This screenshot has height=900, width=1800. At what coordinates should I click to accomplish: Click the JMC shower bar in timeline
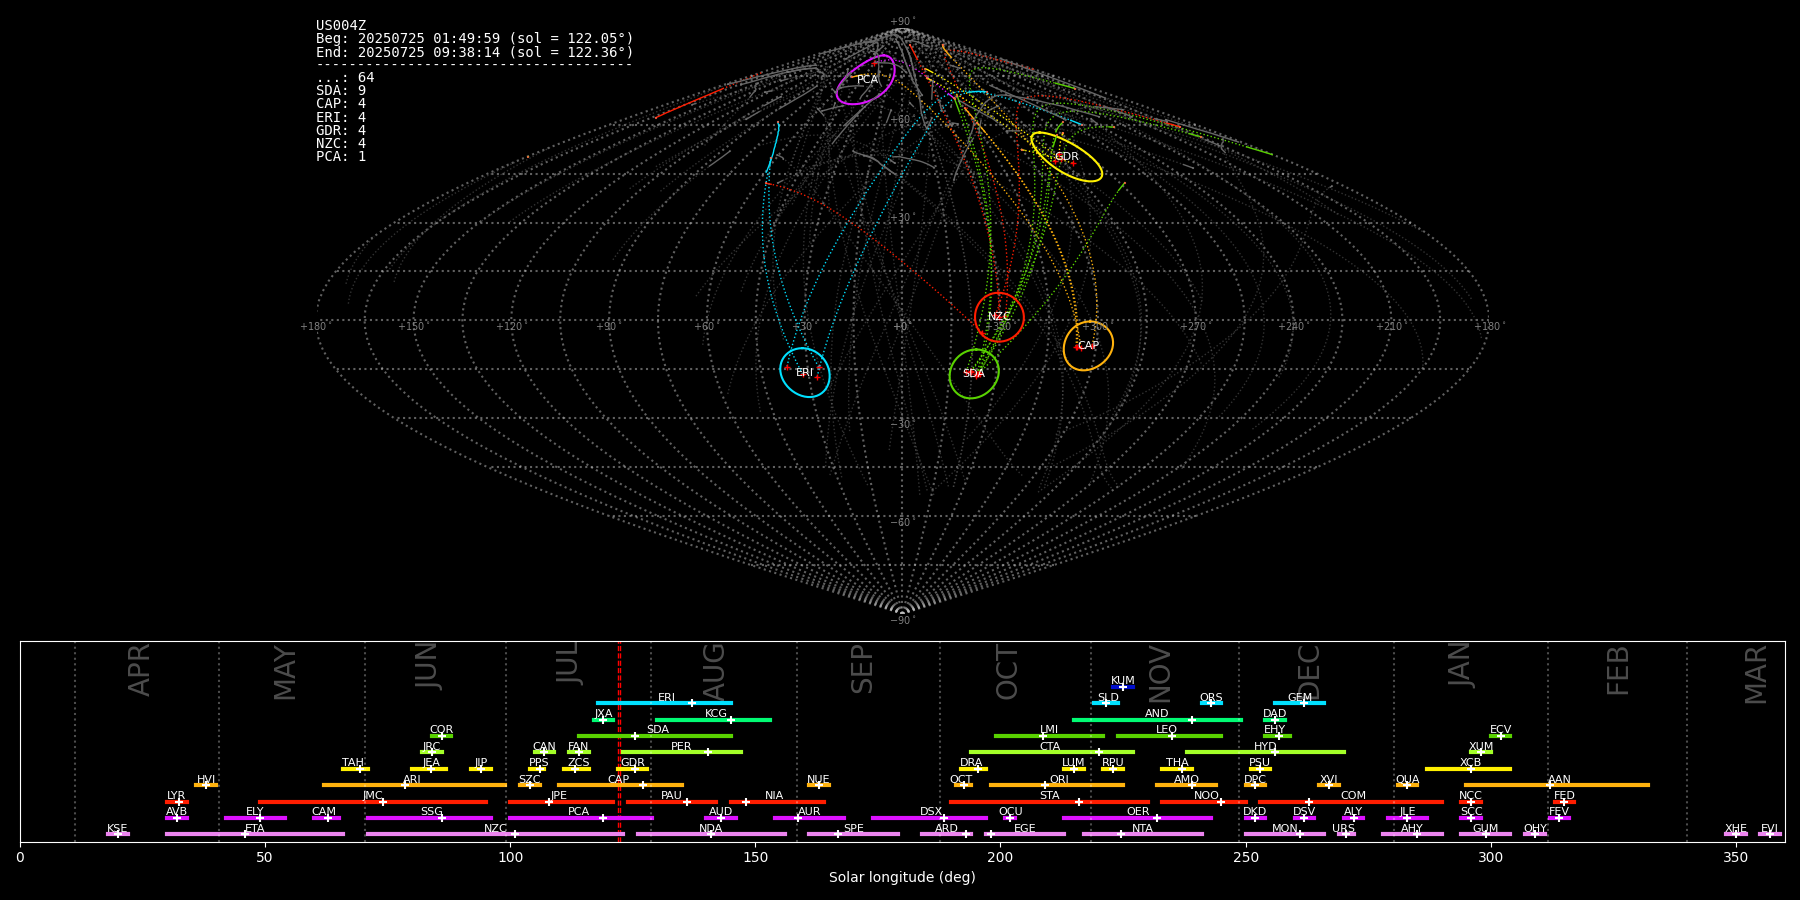pos(373,802)
